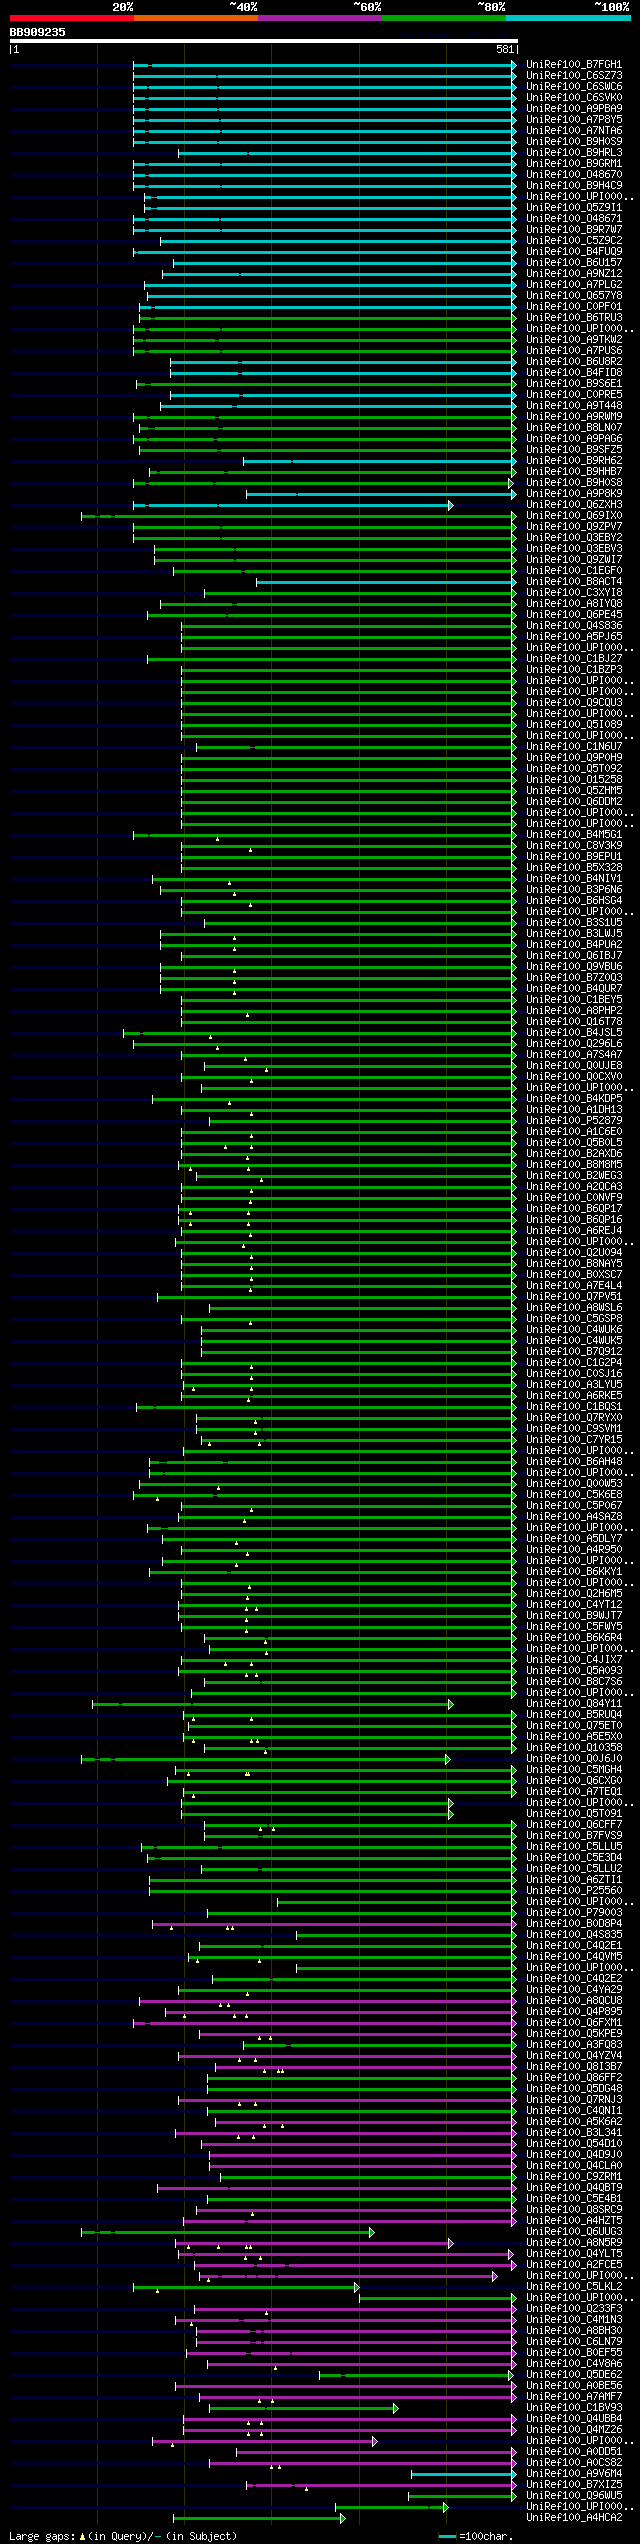640x2544 pixels.
Task: Click hit UniRef100_B9HHB7
Action: point(574,472)
